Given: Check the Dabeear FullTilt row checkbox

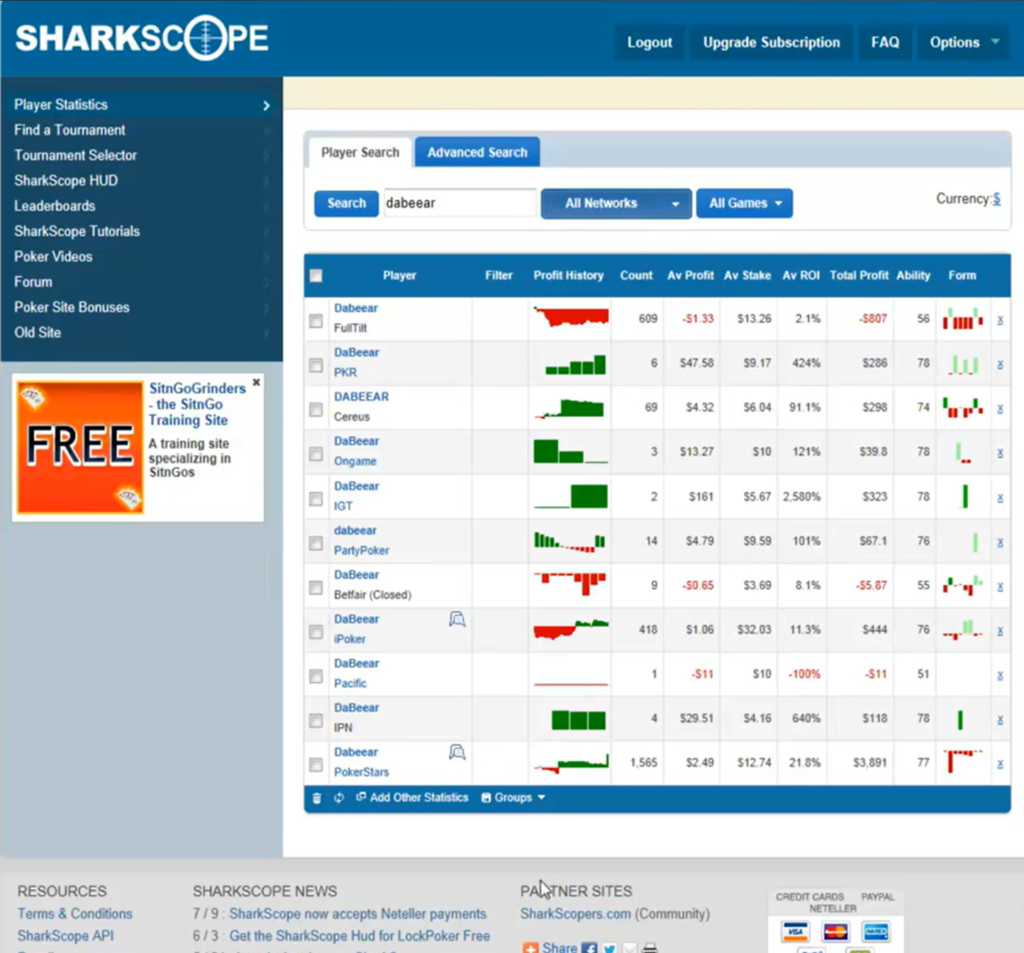Looking at the screenshot, I should (x=316, y=321).
